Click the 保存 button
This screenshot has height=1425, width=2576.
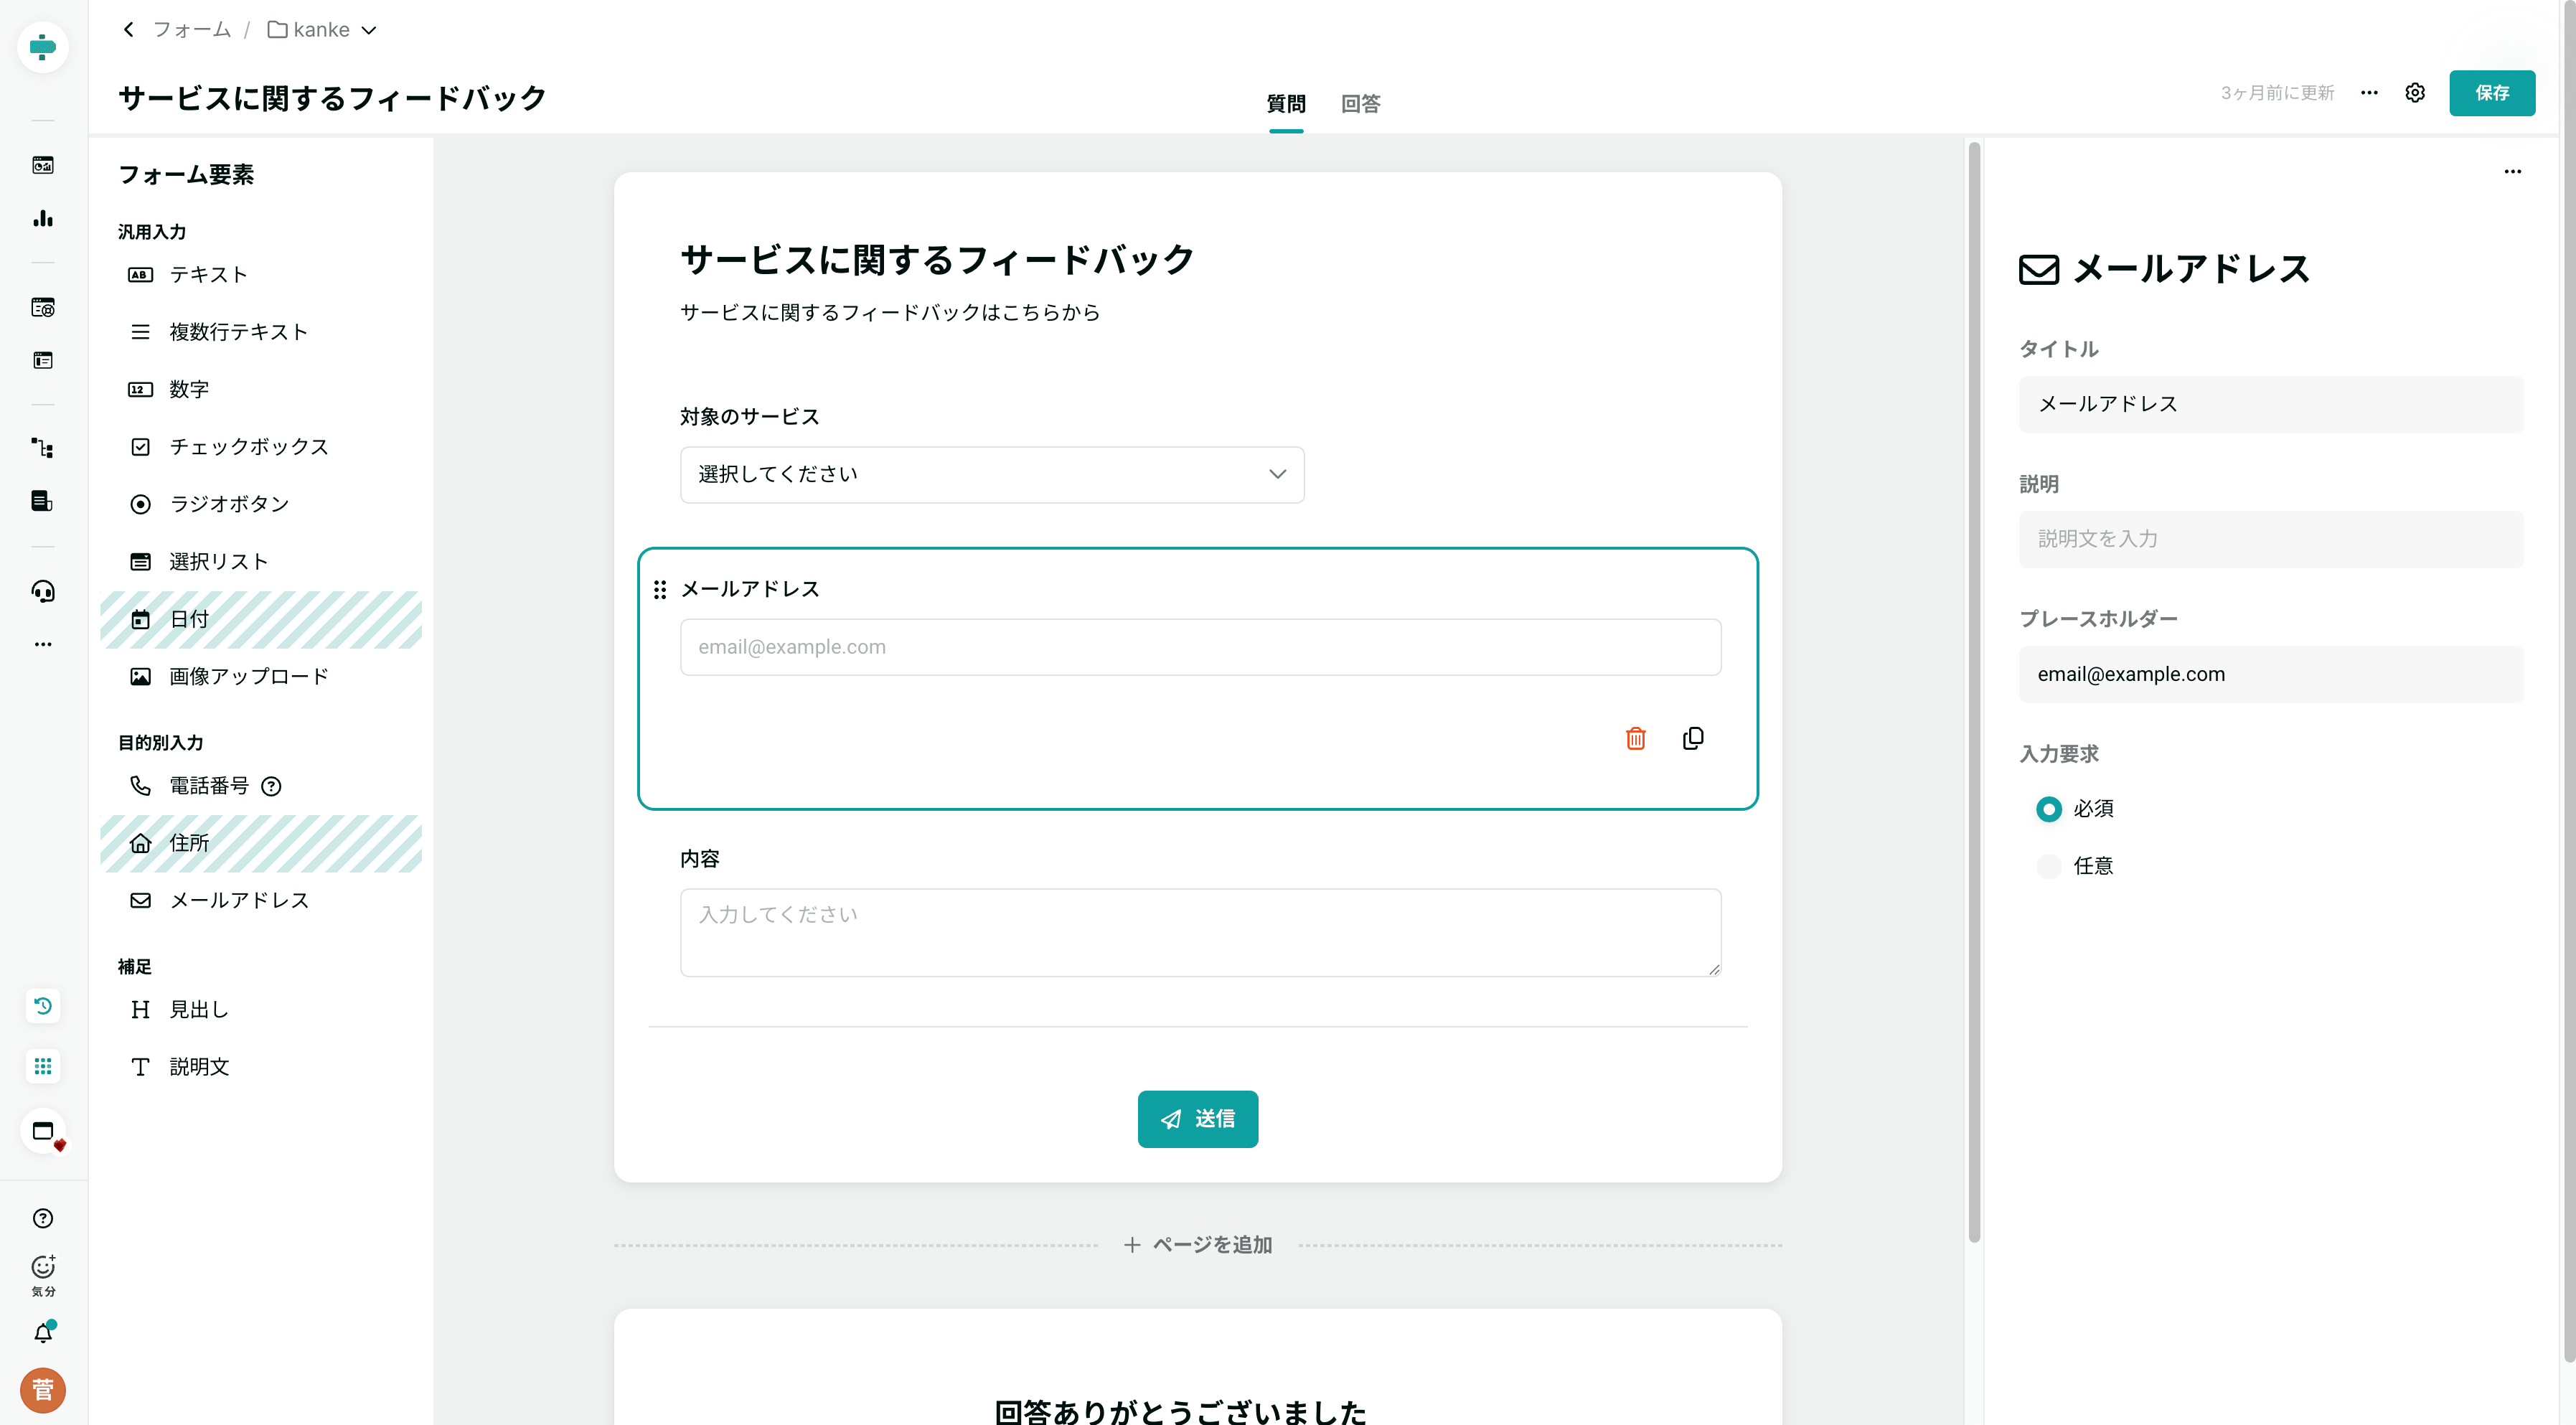[2492, 93]
